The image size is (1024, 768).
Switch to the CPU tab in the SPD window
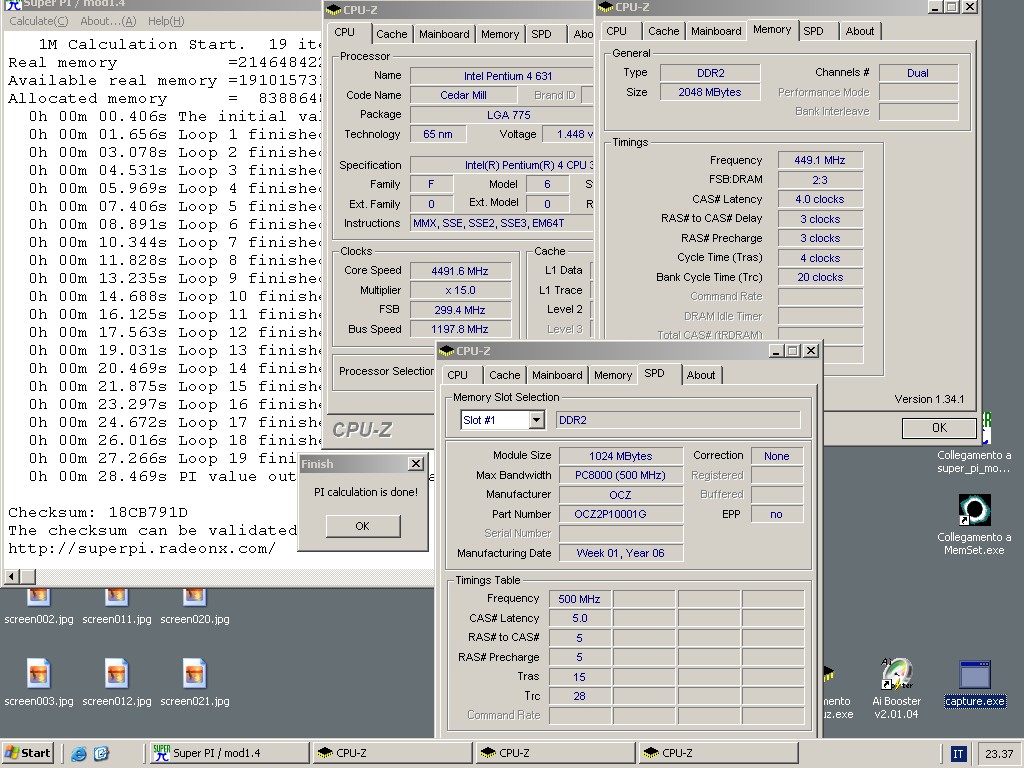click(458, 375)
